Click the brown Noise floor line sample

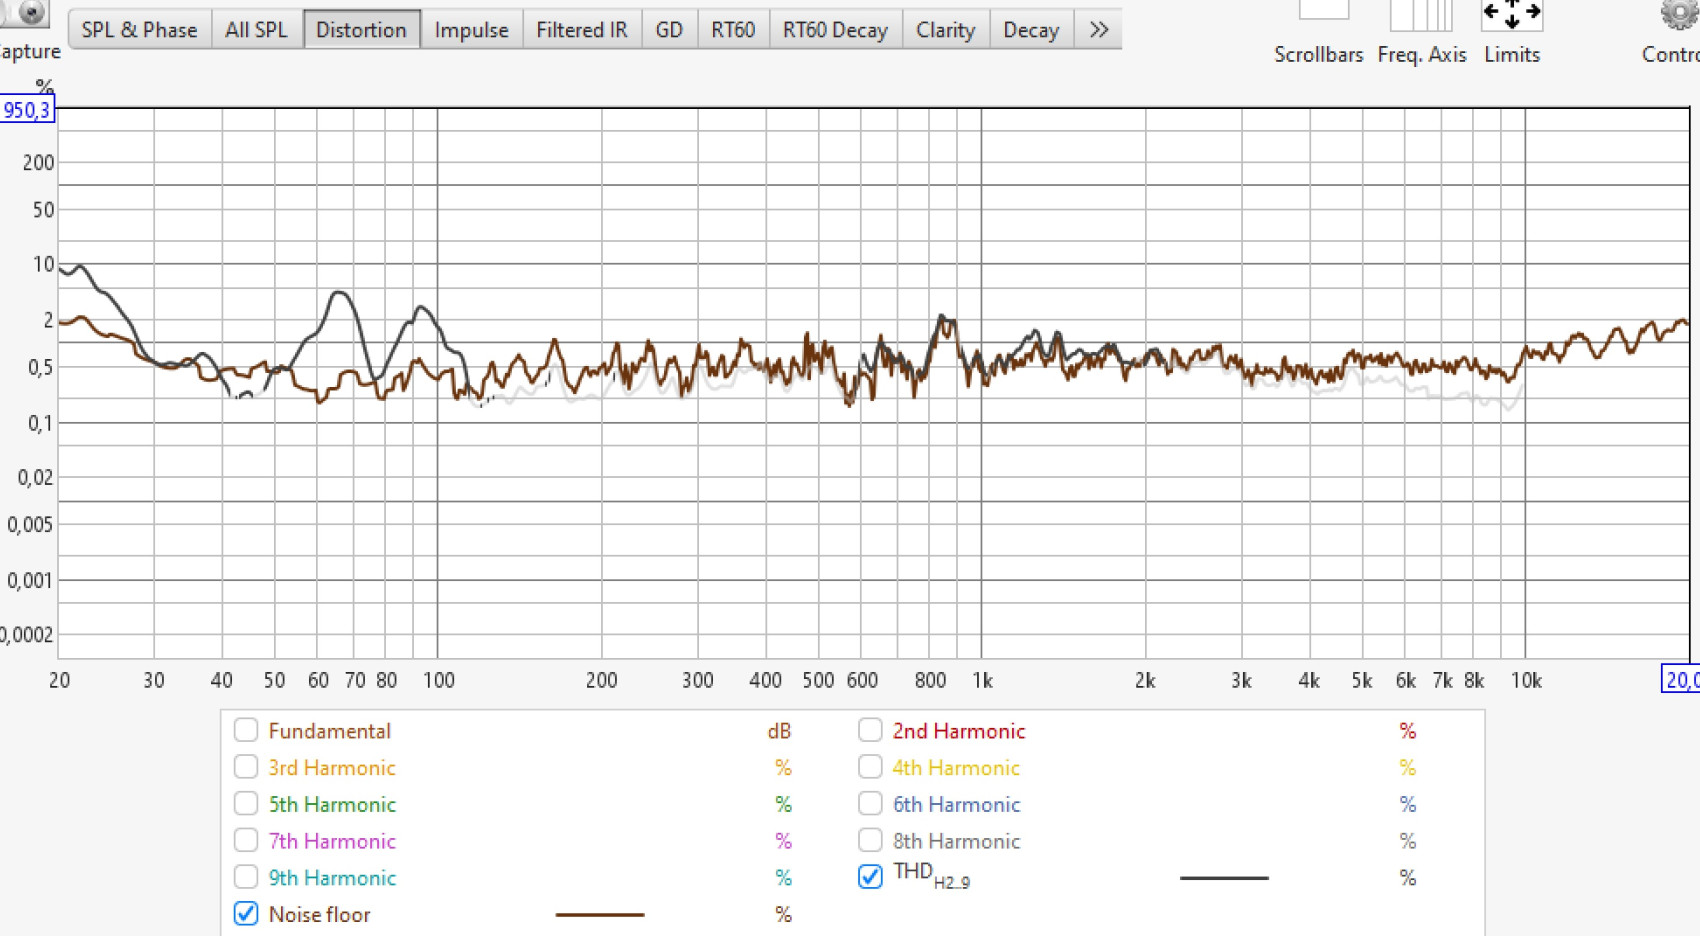pyautogui.click(x=599, y=914)
